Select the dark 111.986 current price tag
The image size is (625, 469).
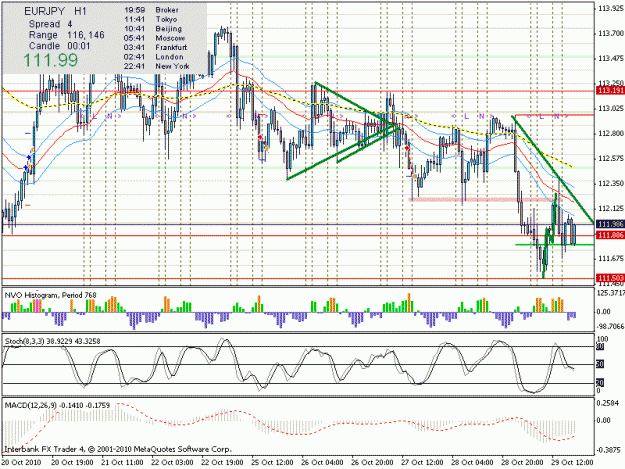pos(610,224)
